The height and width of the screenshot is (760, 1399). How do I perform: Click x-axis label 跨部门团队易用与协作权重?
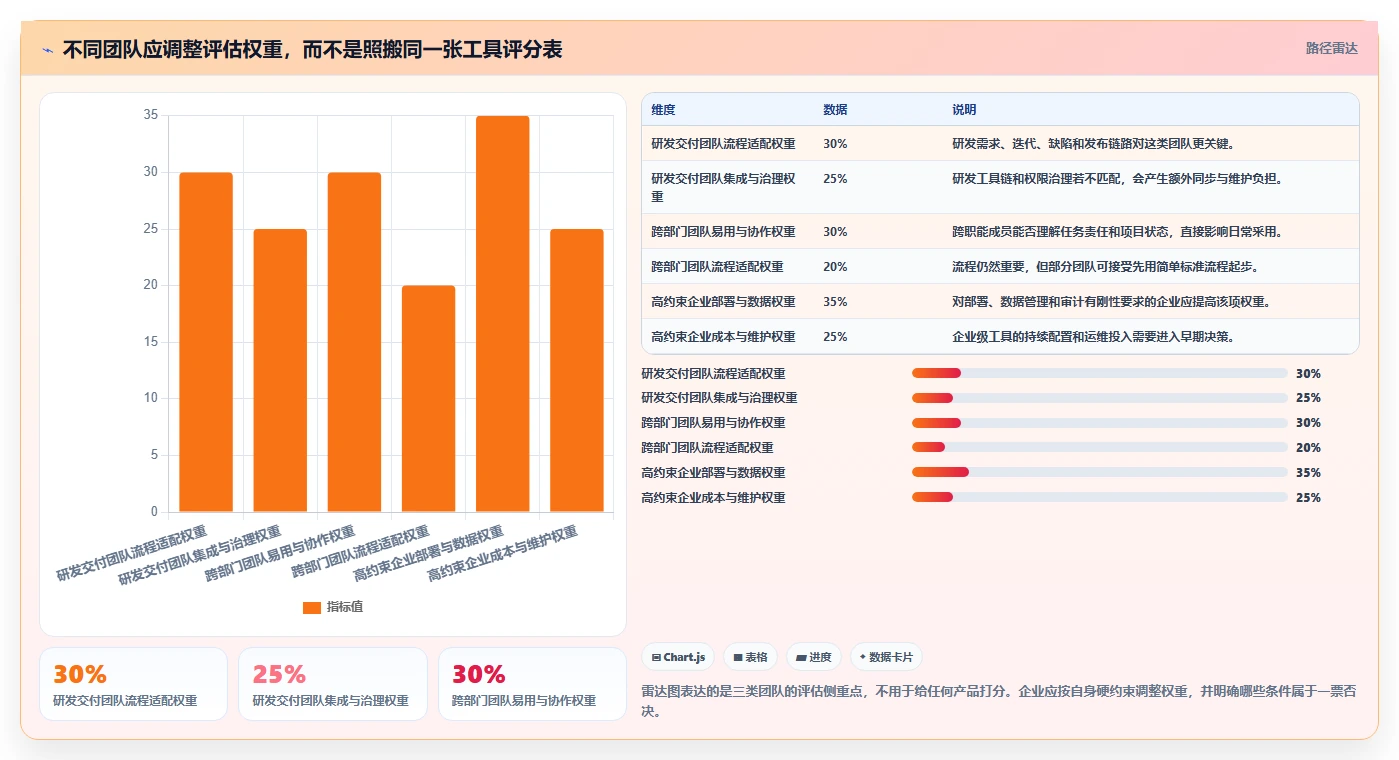tap(280, 553)
